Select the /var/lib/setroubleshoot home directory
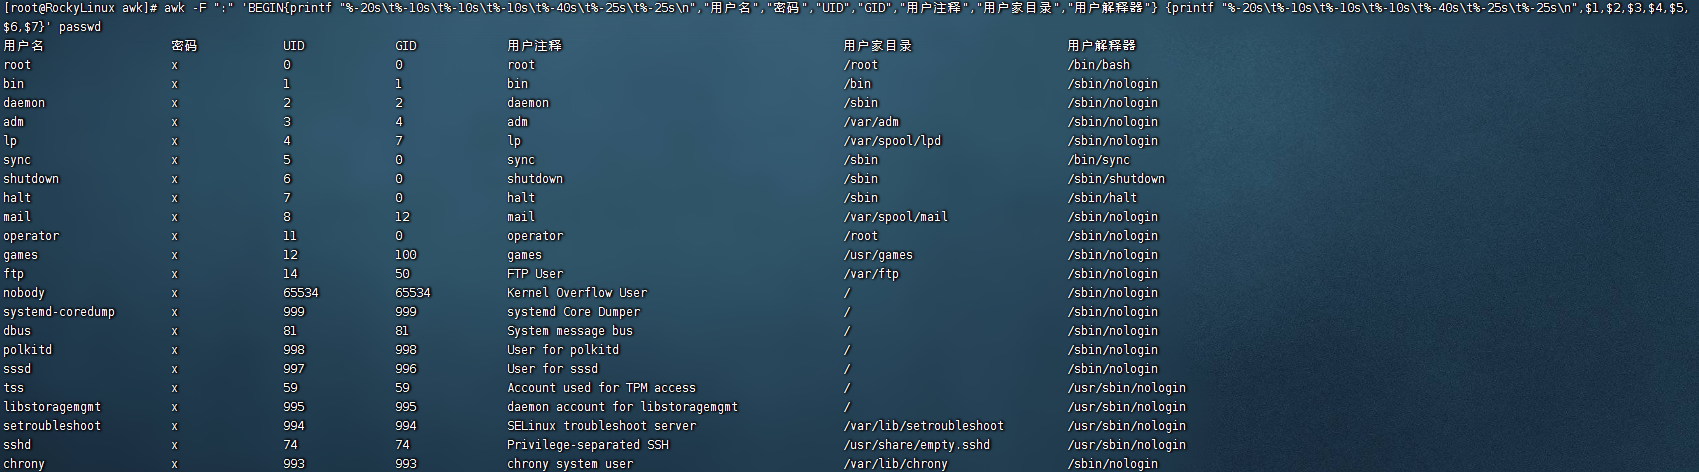The image size is (1699, 472). pos(923,426)
